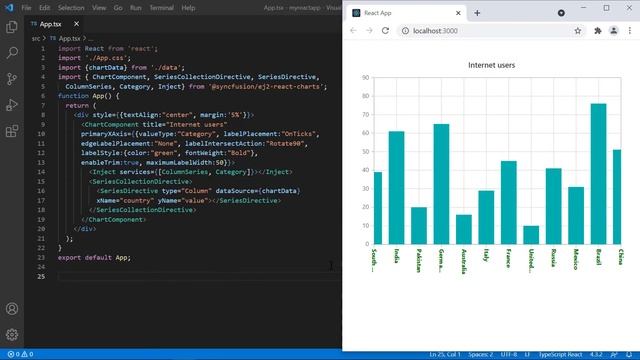The height and width of the screenshot is (360, 640).
Task: Open the notifications bell in the status bar
Action: pyautogui.click(x=629, y=354)
